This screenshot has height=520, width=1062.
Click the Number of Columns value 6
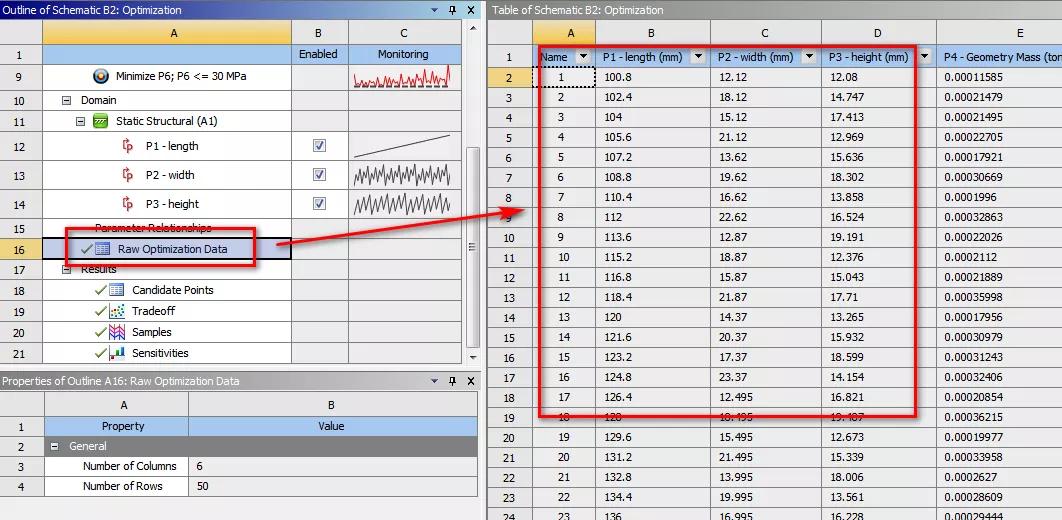(333, 467)
